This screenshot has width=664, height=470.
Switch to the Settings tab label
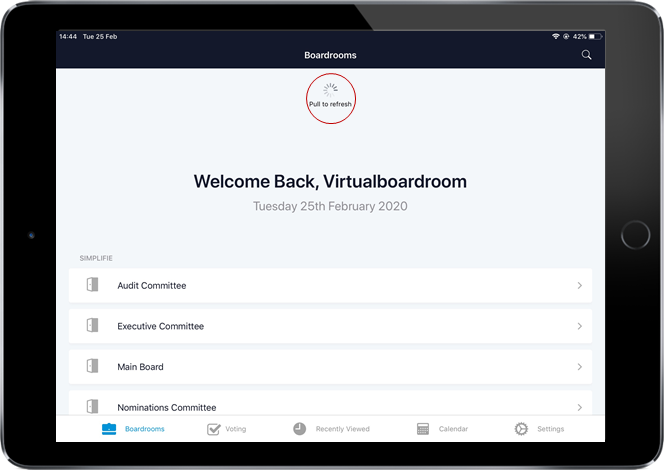point(551,429)
